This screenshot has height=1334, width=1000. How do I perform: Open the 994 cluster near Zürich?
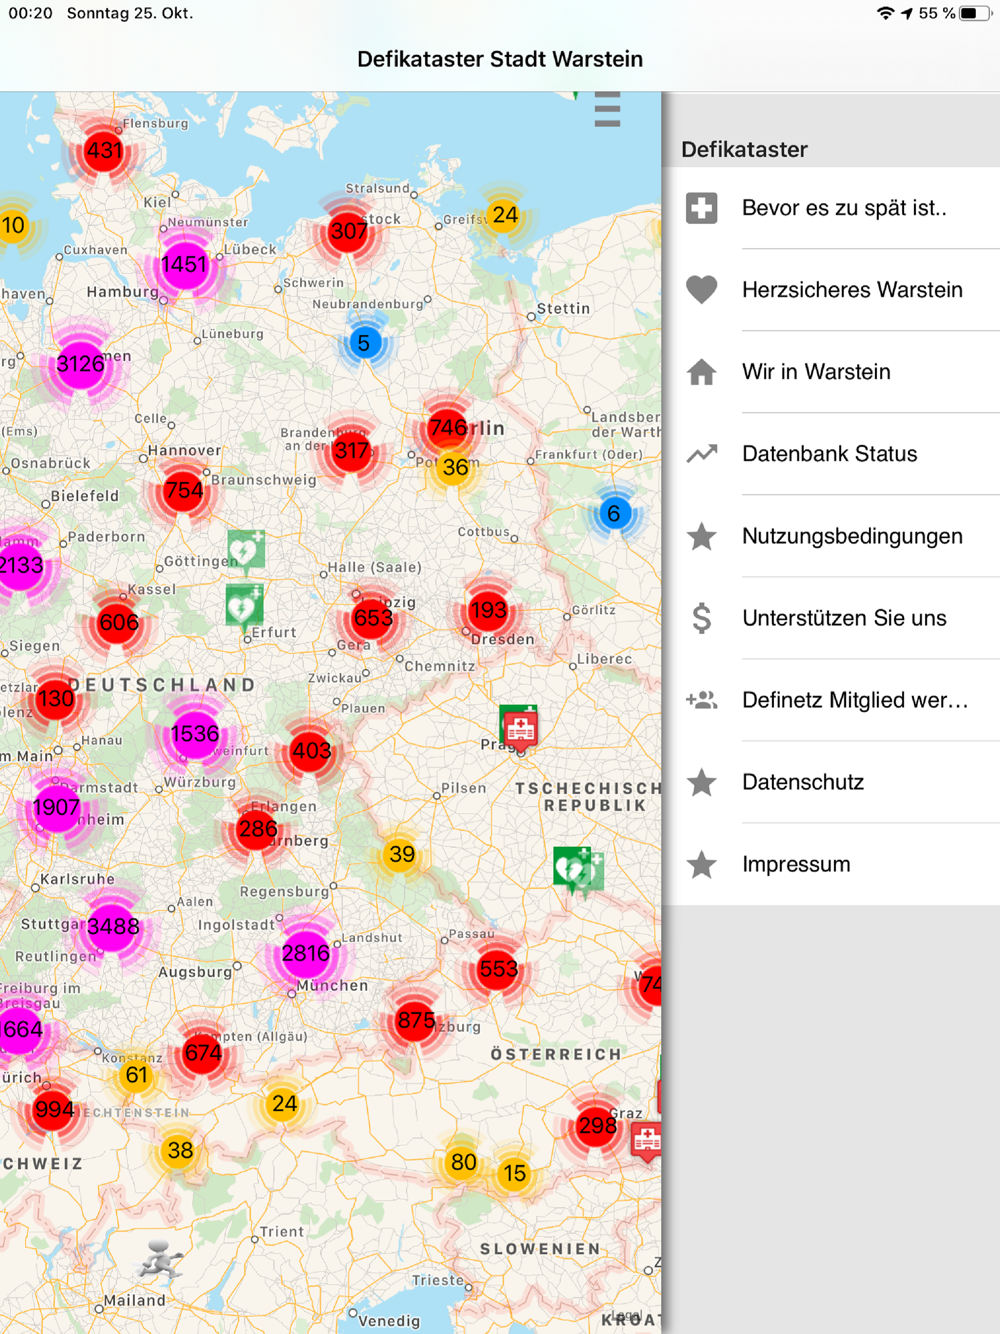54,1110
